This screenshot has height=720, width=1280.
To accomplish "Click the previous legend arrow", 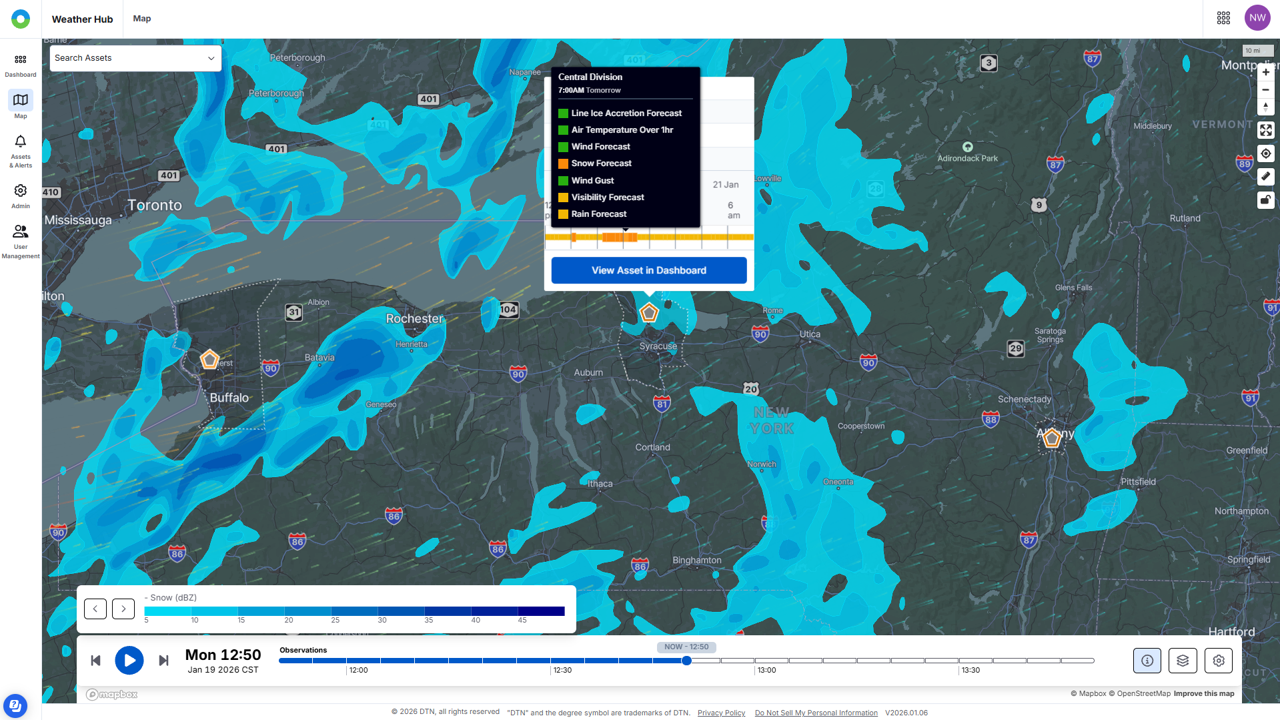I will point(95,608).
